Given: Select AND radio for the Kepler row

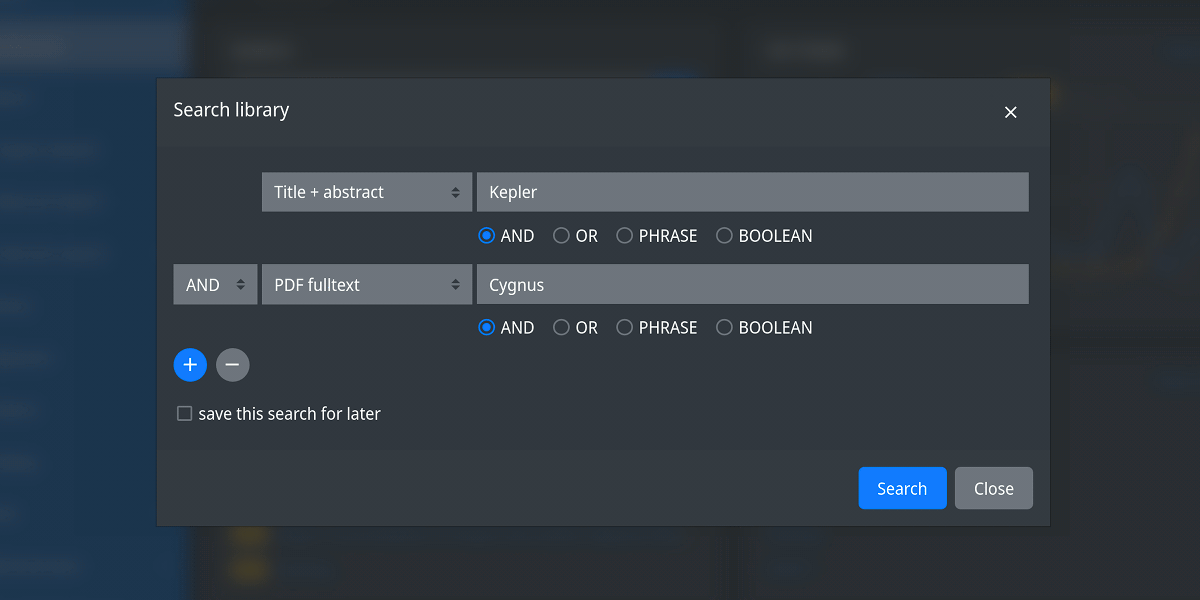Looking at the screenshot, I should [487, 236].
